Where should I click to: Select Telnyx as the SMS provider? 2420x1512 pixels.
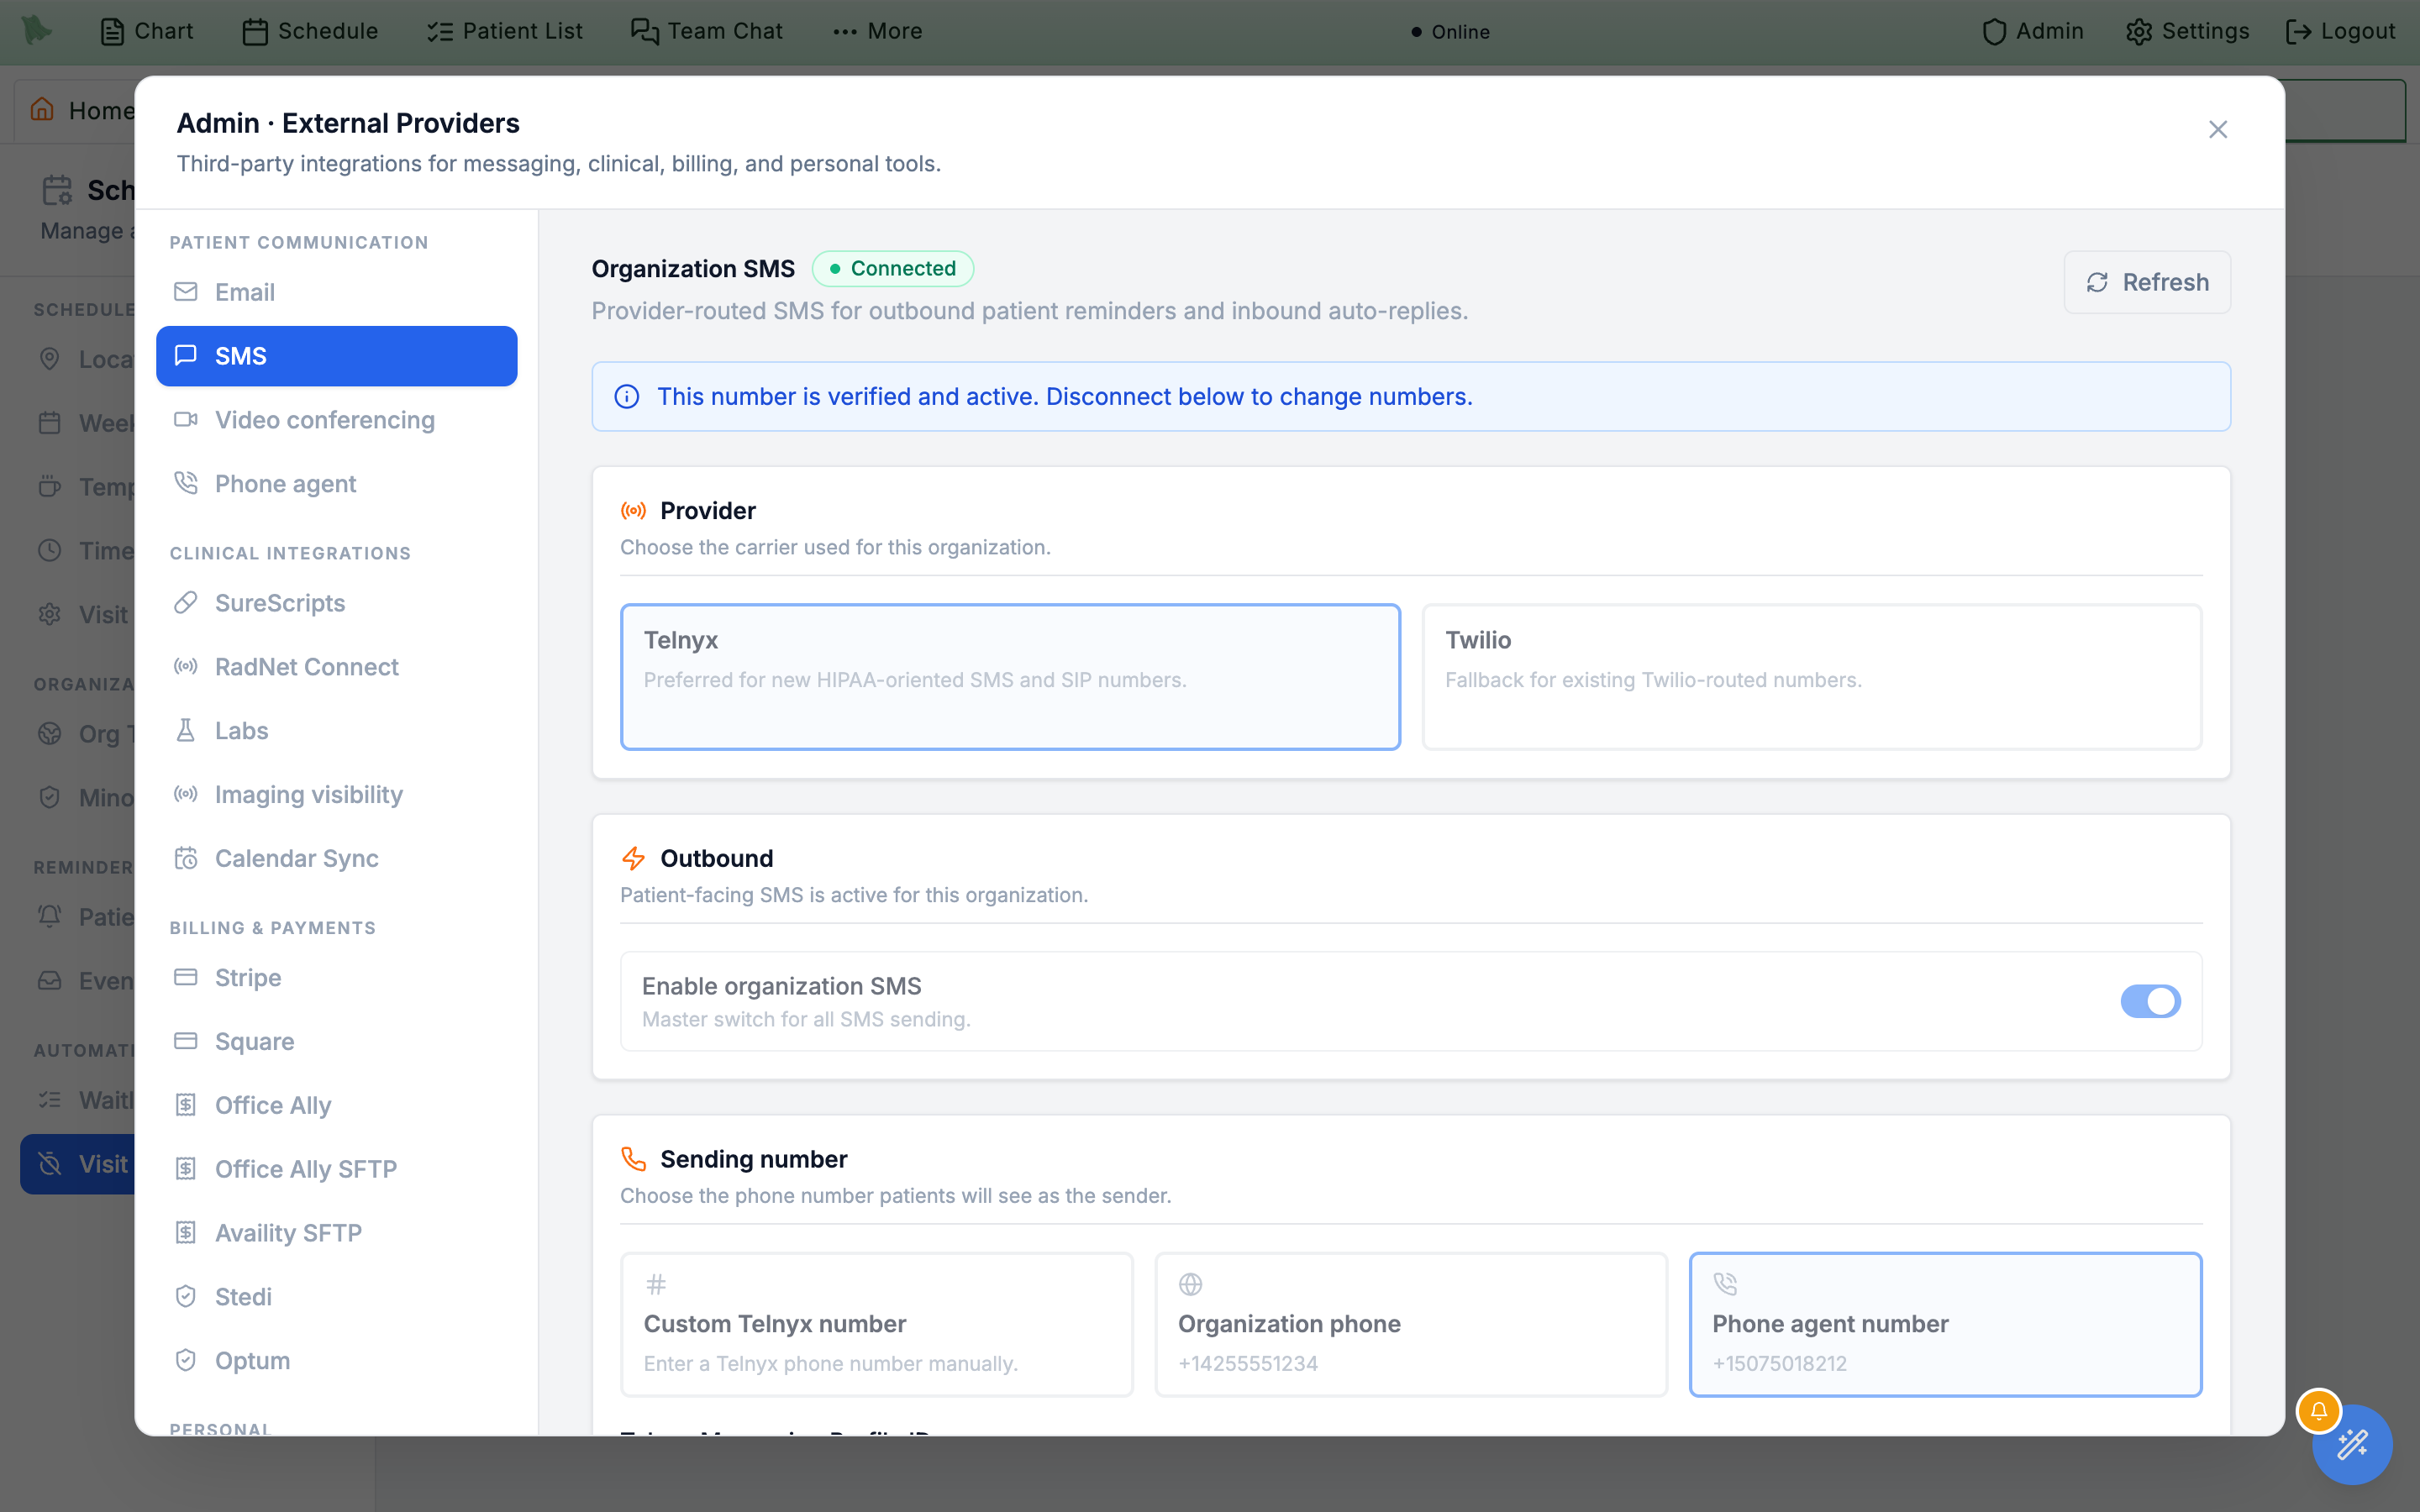click(x=1010, y=677)
